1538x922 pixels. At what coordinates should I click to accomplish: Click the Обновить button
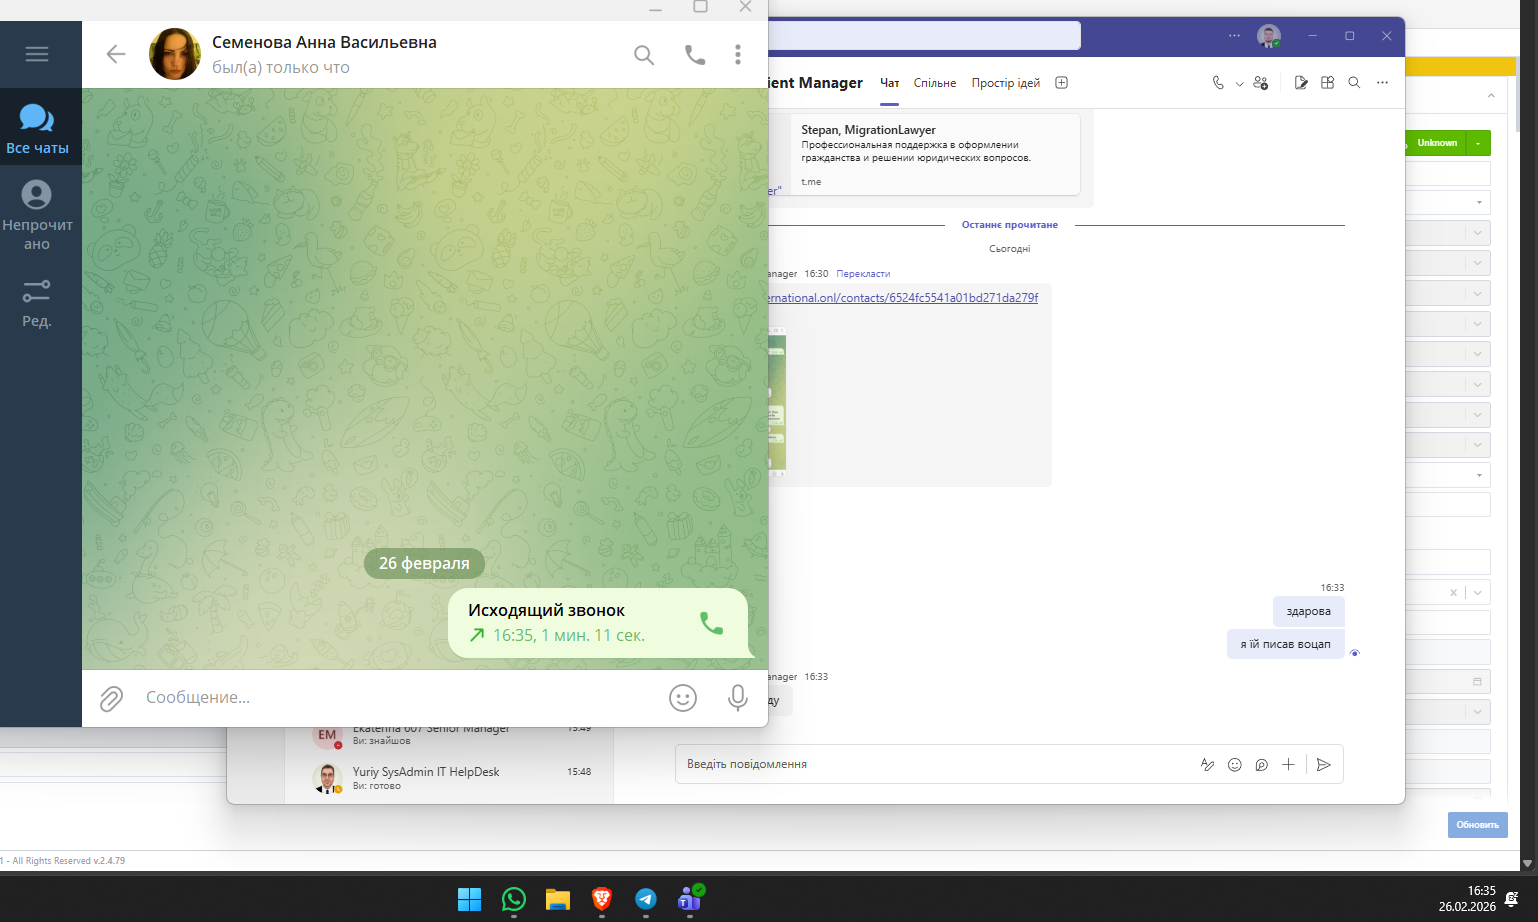tap(1477, 825)
